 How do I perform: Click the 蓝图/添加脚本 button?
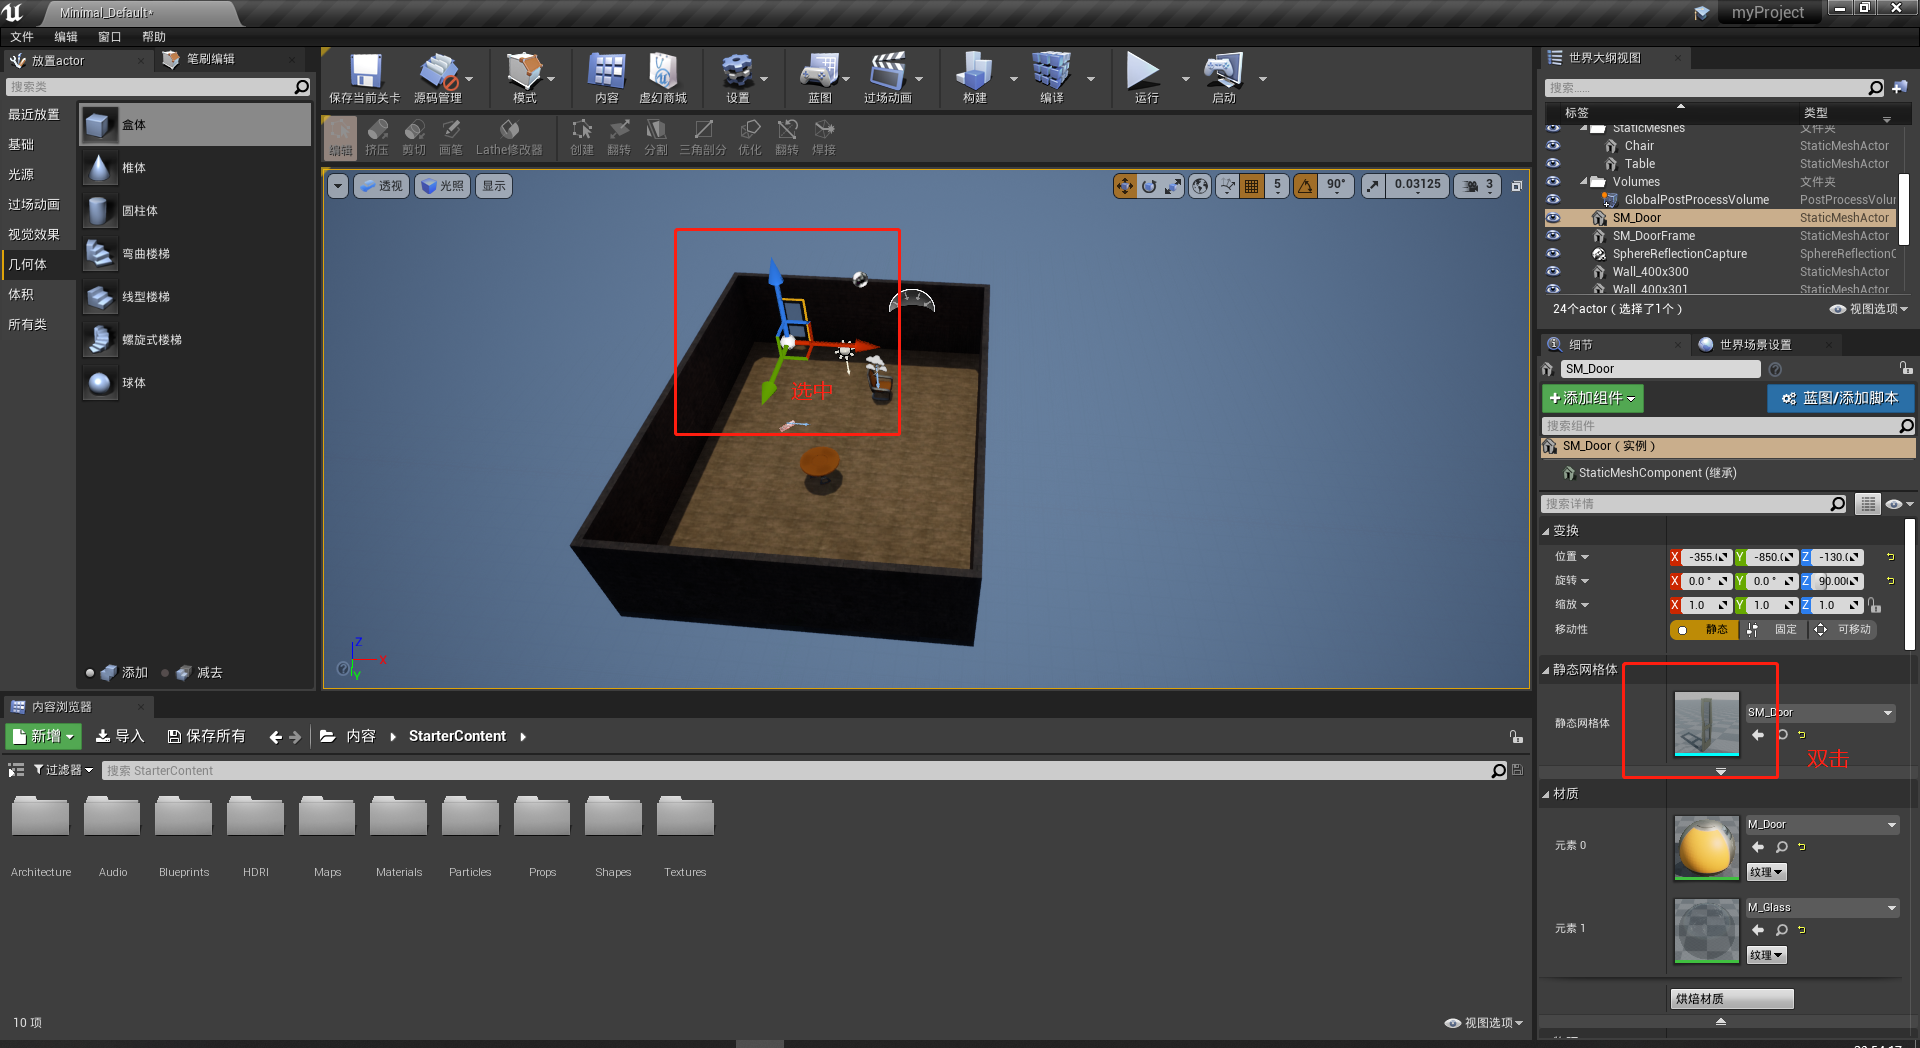click(x=1840, y=398)
